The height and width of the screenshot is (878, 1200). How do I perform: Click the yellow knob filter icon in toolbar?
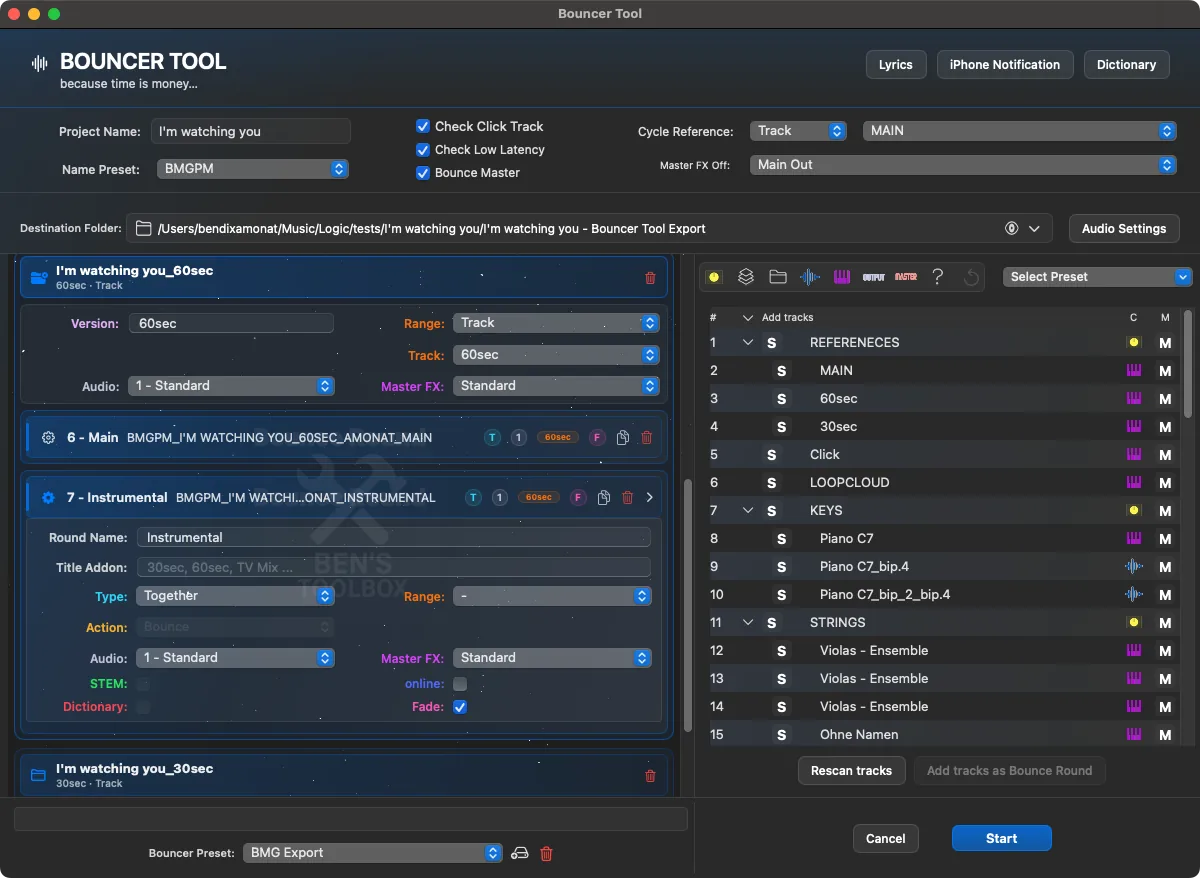click(714, 277)
